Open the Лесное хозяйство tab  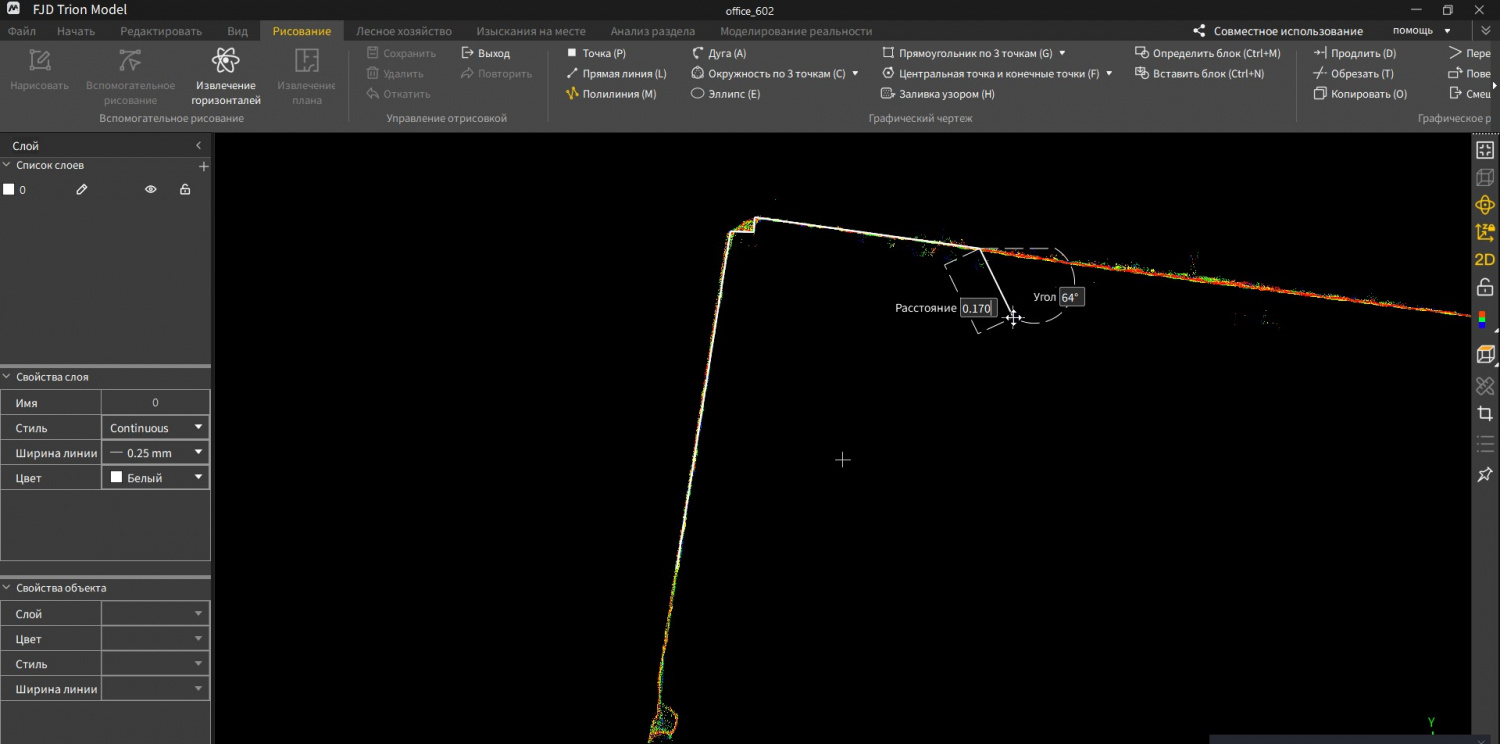[404, 31]
